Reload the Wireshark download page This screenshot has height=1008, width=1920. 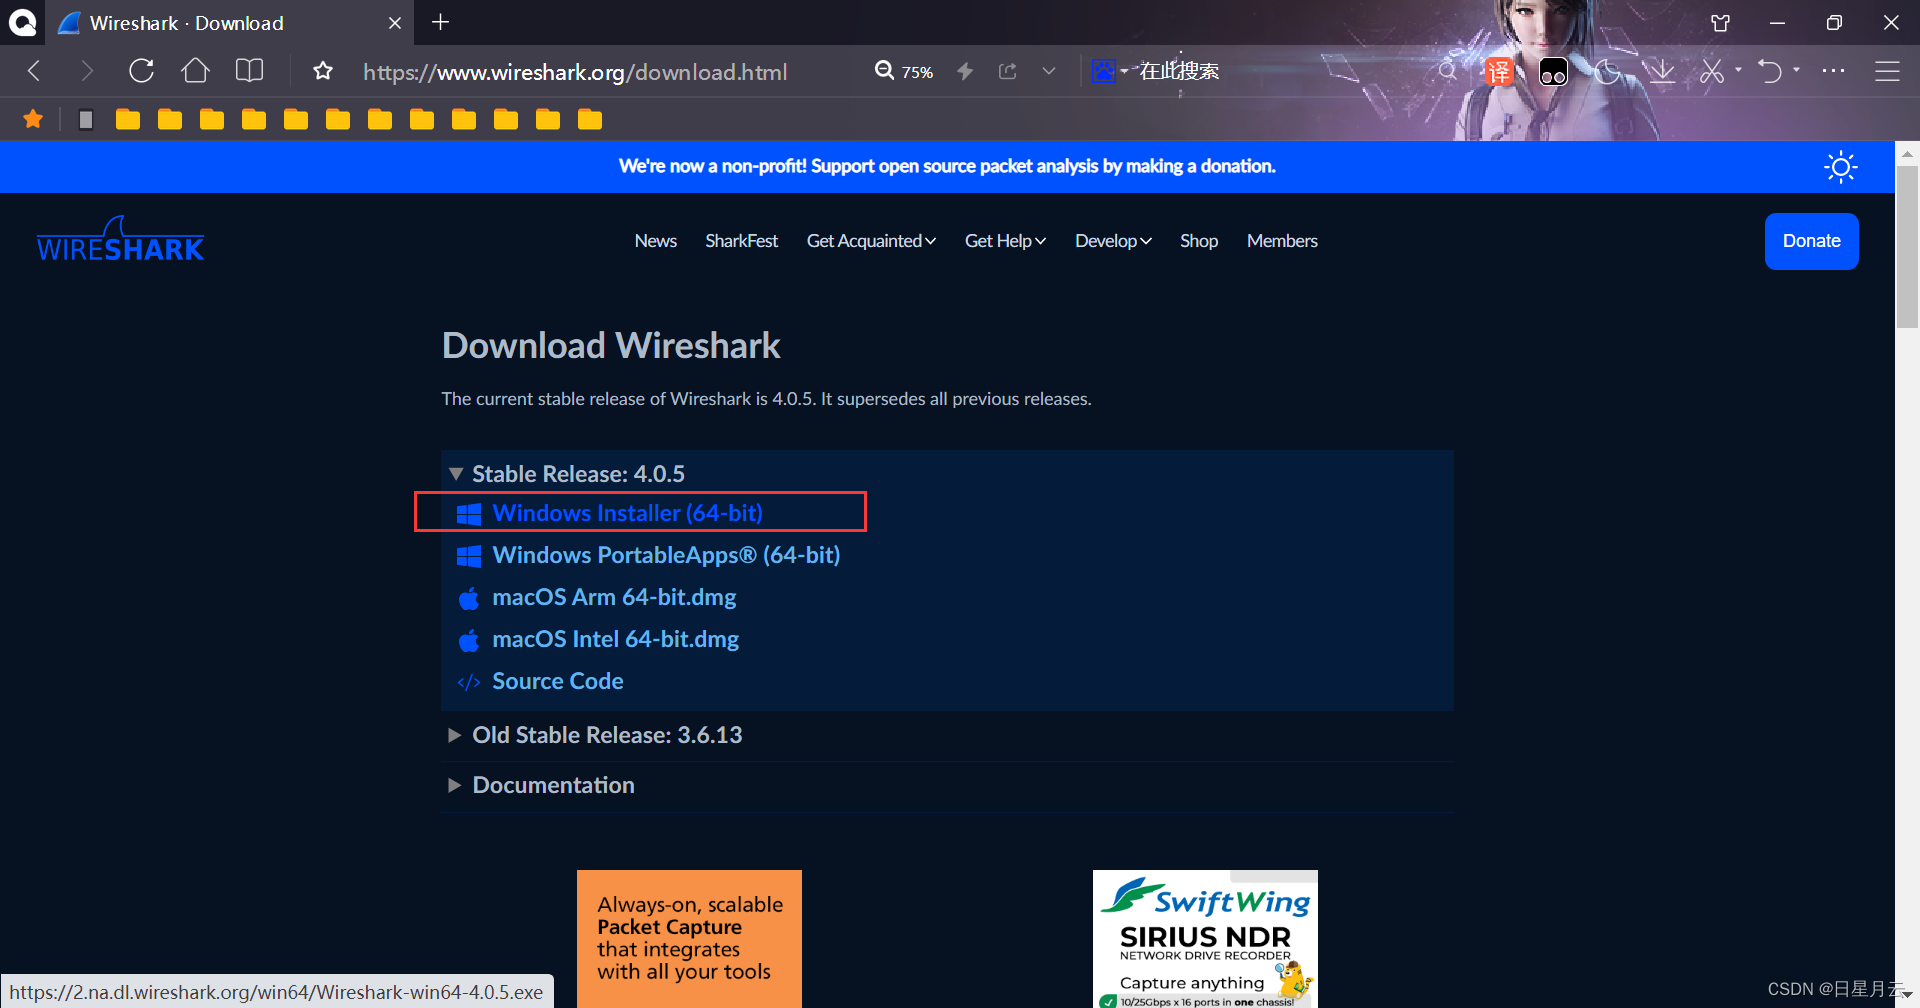click(x=141, y=71)
